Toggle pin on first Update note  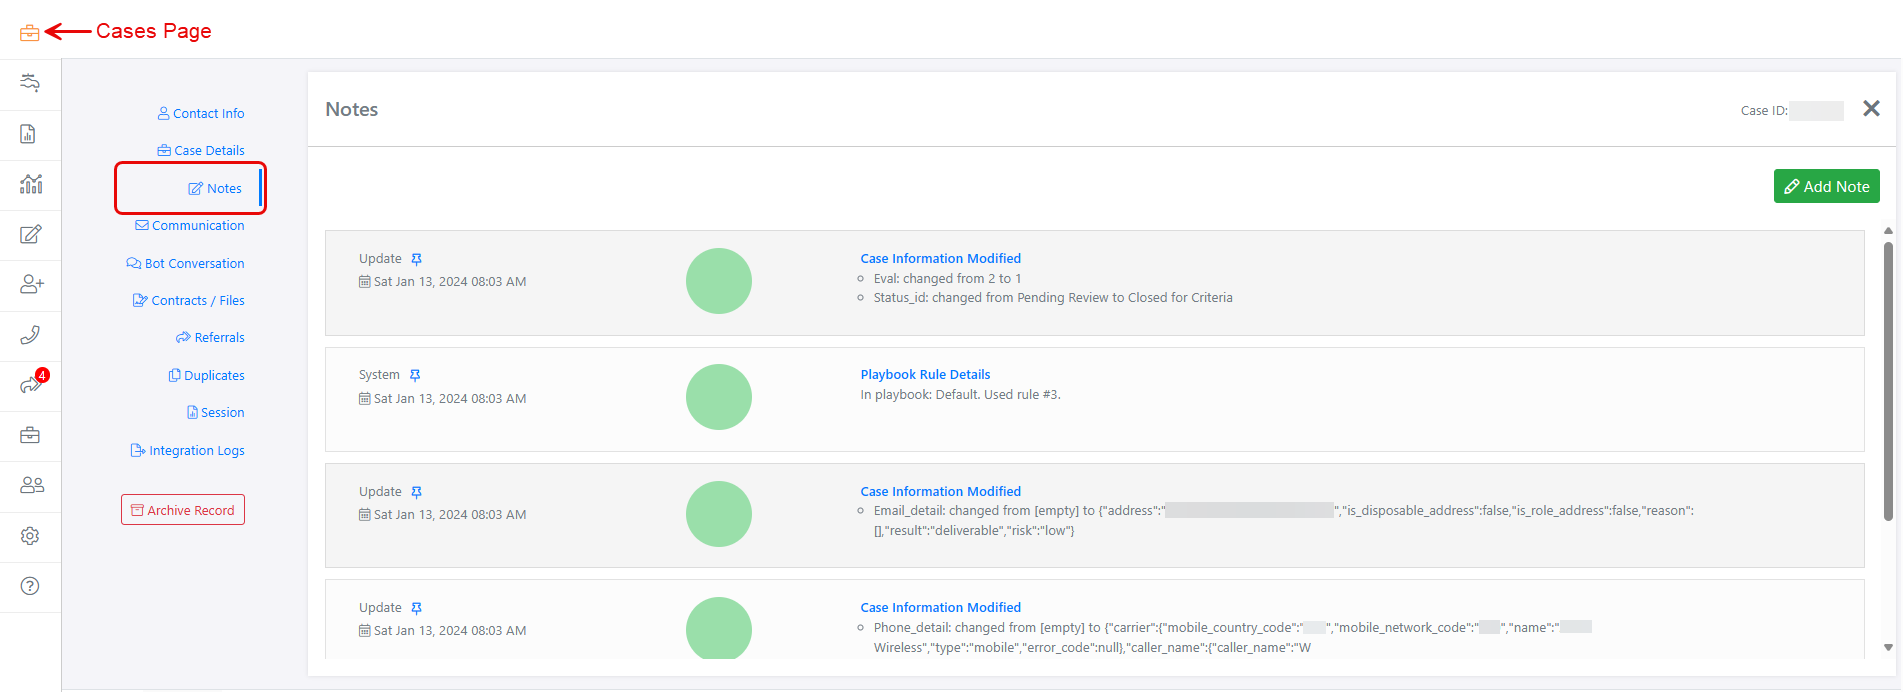coord(417,259)
